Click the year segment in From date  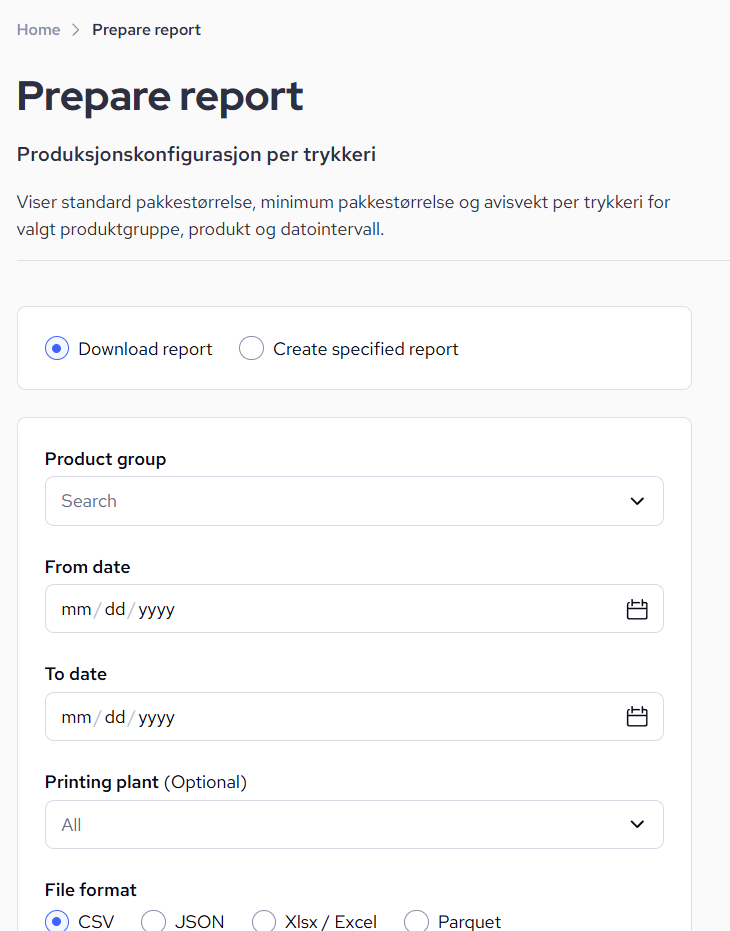(157, 610)
